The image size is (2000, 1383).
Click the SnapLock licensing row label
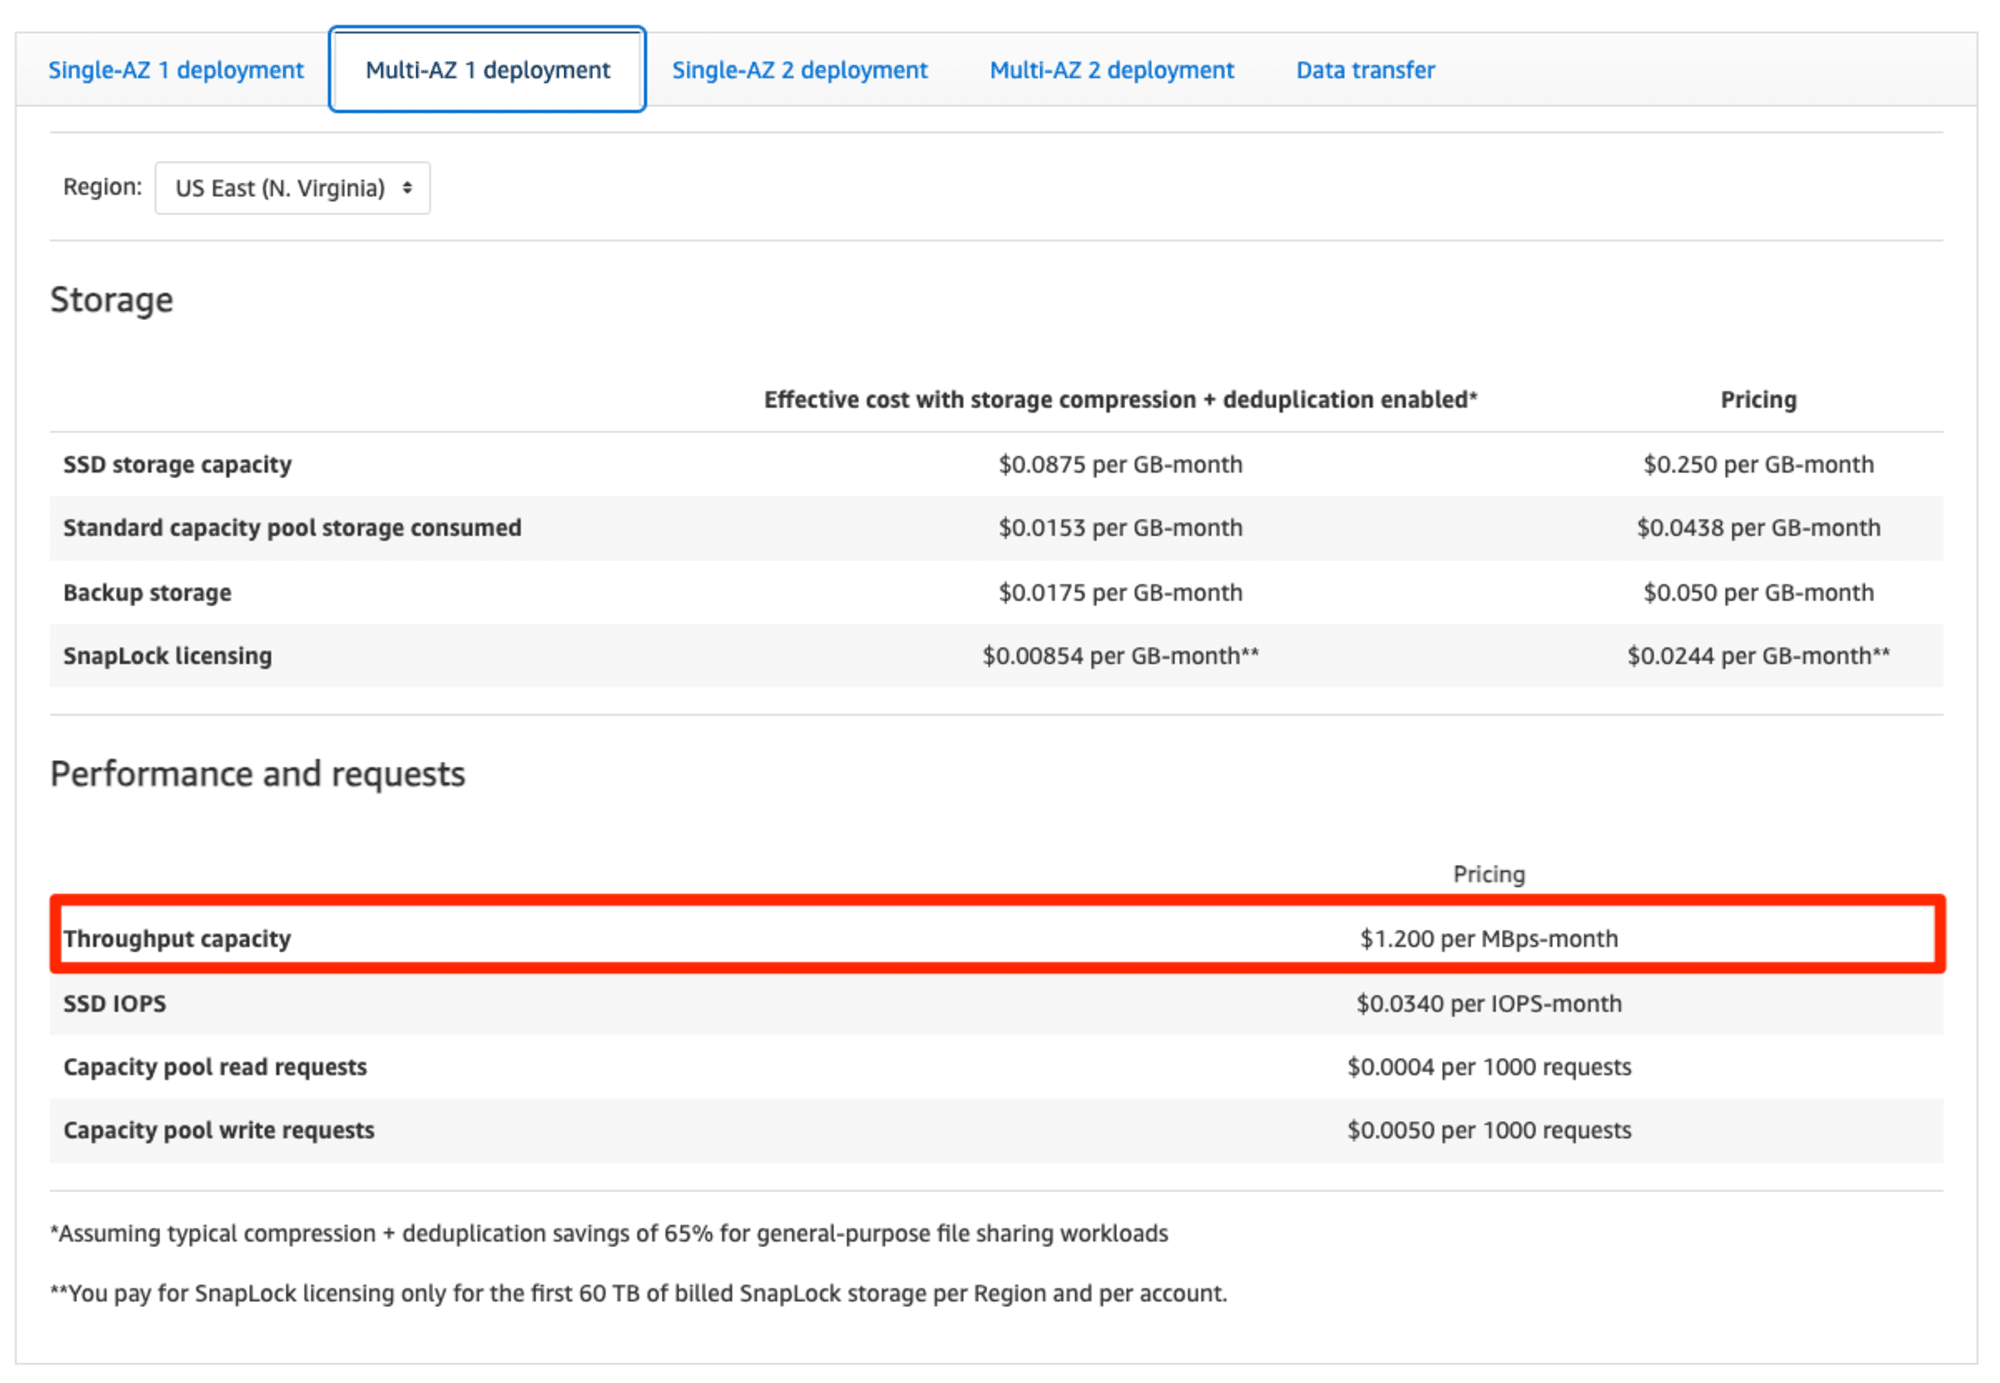(167, 655)
